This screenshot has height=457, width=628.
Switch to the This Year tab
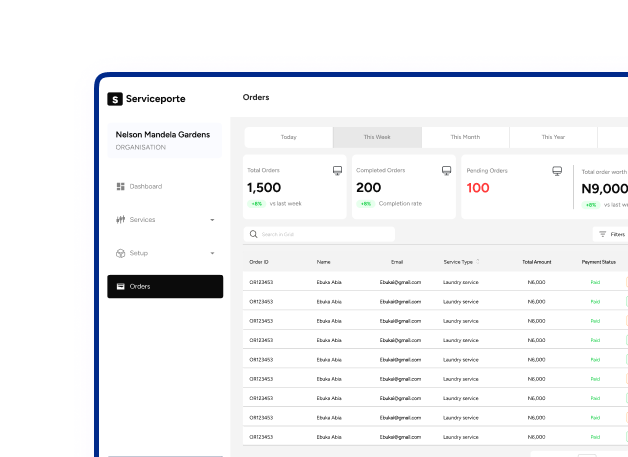click(553, 137)
